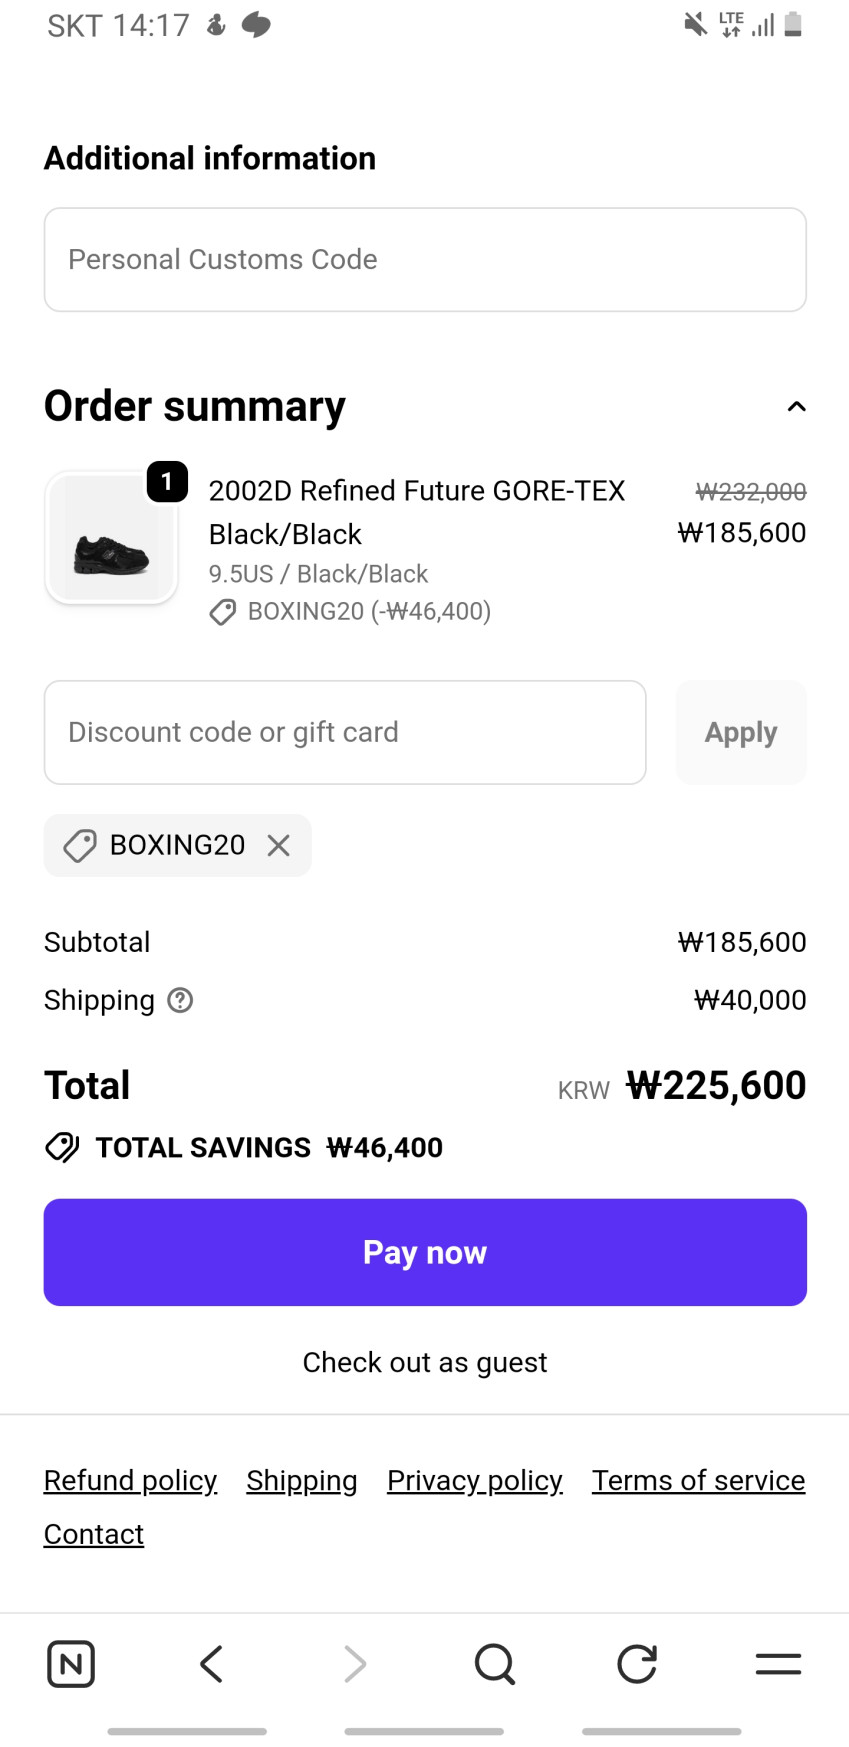Collapse the Order summary section
This screenshot has width=849, height=1747.
796,407
